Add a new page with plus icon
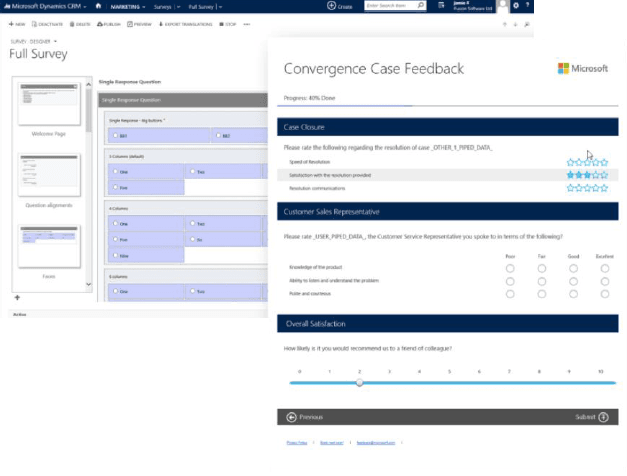This screenshot has width=627, height=476. (x=16, y=297)
